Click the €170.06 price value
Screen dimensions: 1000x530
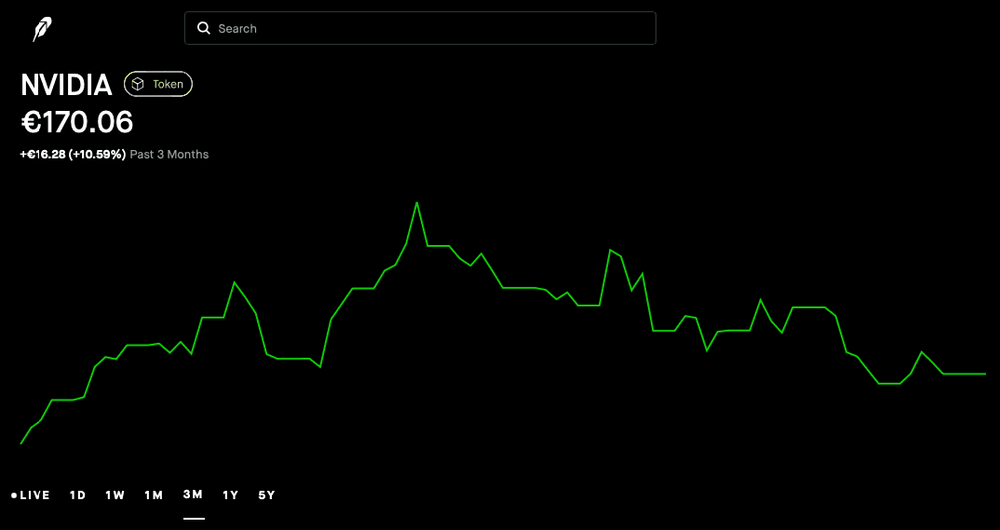(x=77, y=122)
